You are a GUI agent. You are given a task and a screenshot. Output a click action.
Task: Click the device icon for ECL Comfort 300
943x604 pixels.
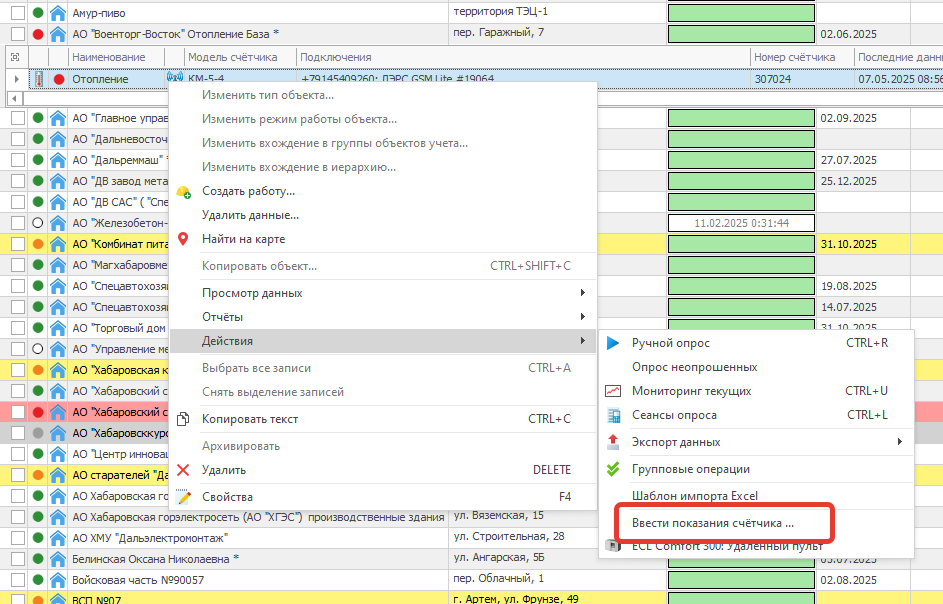613,546
